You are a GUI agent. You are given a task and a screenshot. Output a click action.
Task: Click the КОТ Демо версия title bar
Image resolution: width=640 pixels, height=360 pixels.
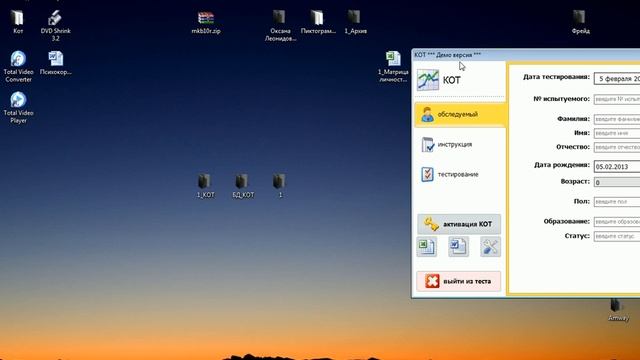pos(526,55)
